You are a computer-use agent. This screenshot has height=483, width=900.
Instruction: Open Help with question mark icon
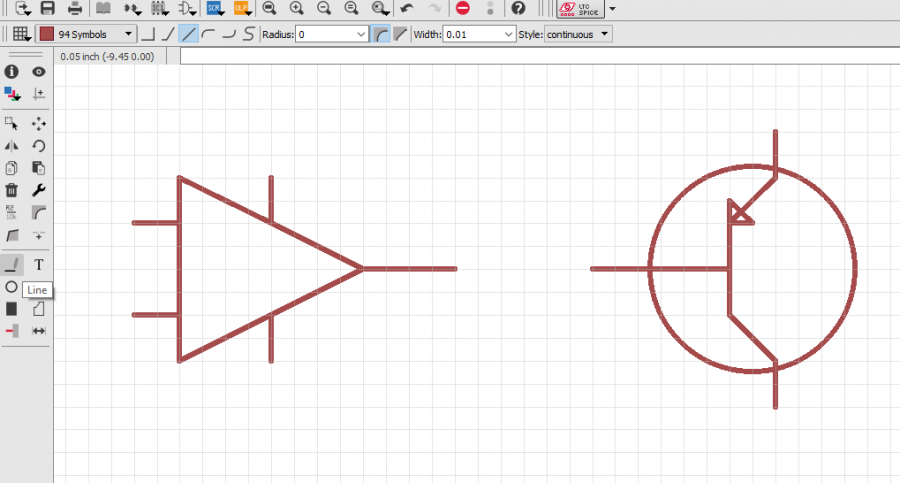[518, 8]
